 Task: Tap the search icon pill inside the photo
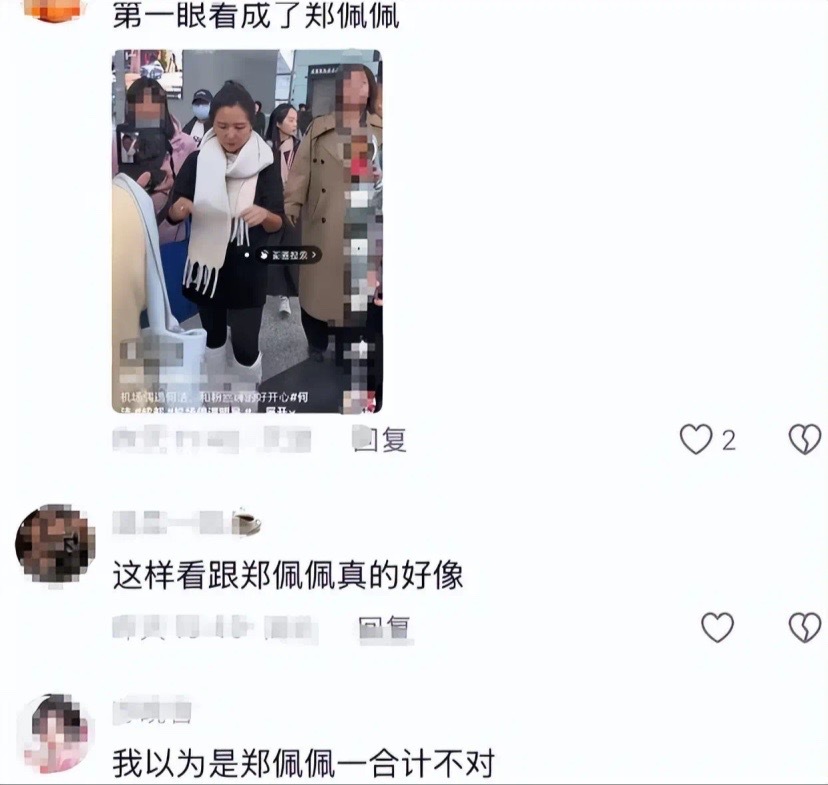tap(288, 255)
